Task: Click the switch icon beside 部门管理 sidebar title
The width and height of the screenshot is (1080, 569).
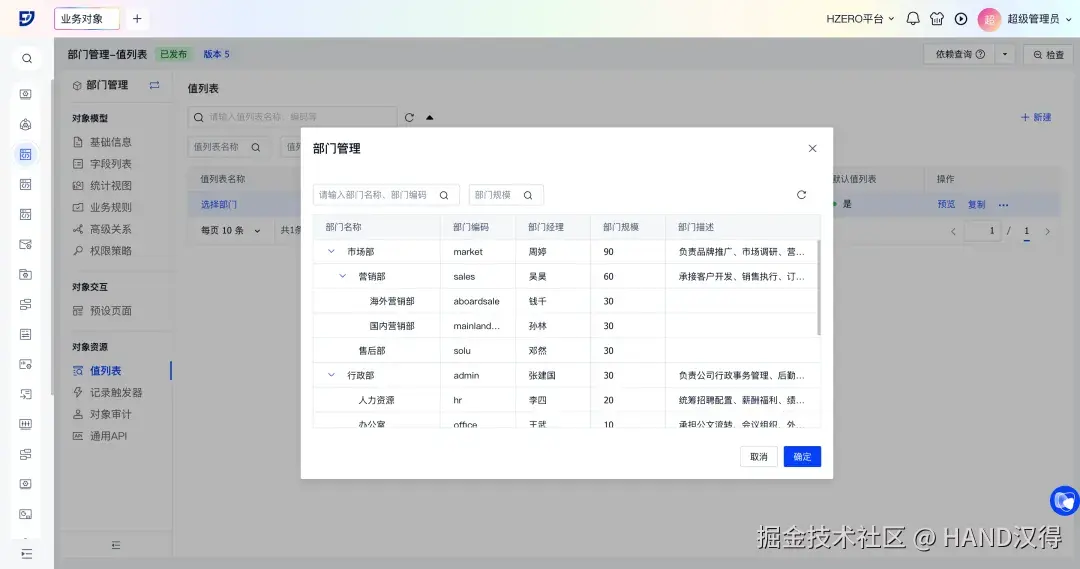Action: (x=154, y=85)
